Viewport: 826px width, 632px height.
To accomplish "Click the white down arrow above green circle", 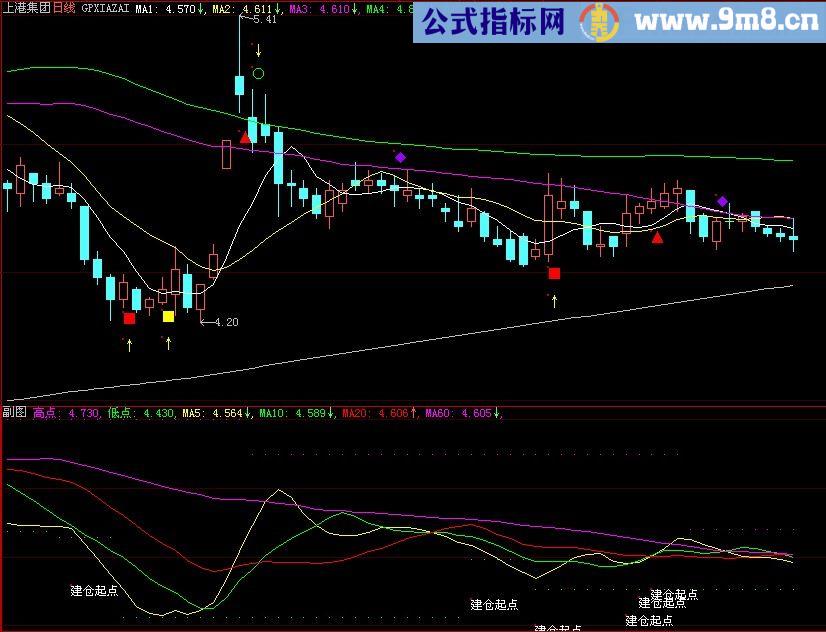I will coord(258,50).
